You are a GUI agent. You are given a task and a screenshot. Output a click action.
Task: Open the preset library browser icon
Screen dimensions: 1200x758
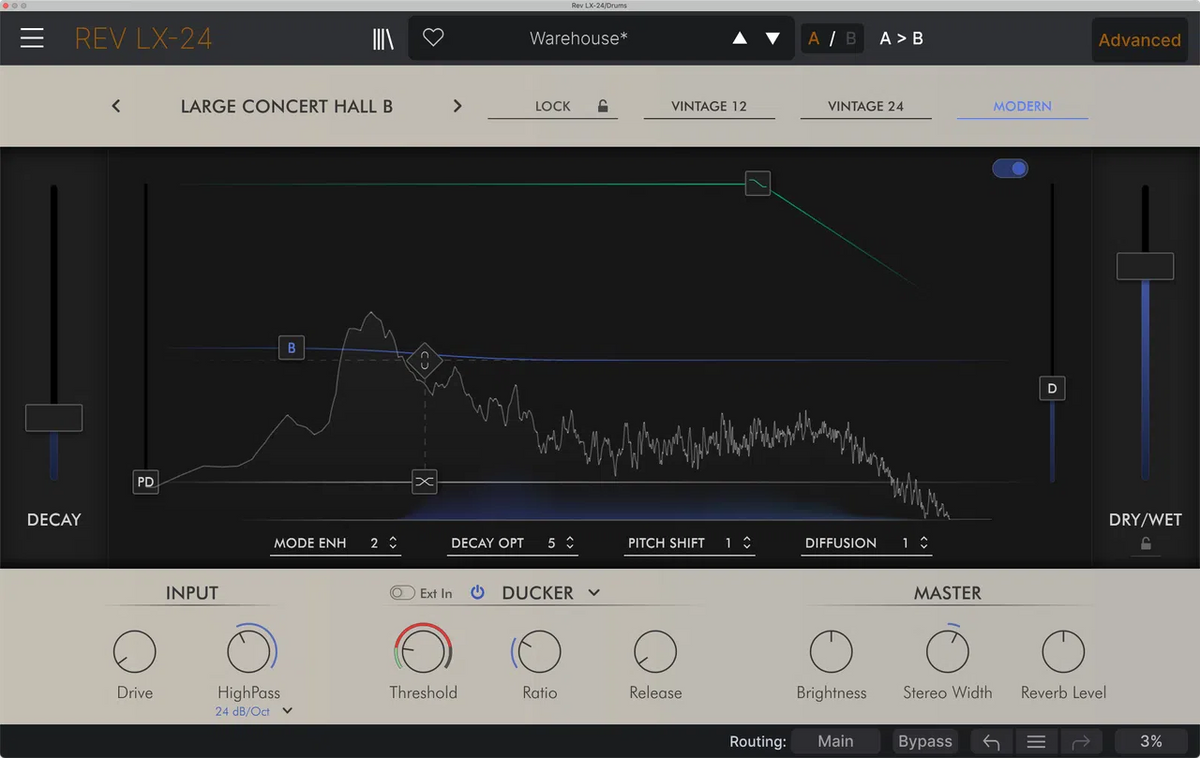tap(383, 37)
